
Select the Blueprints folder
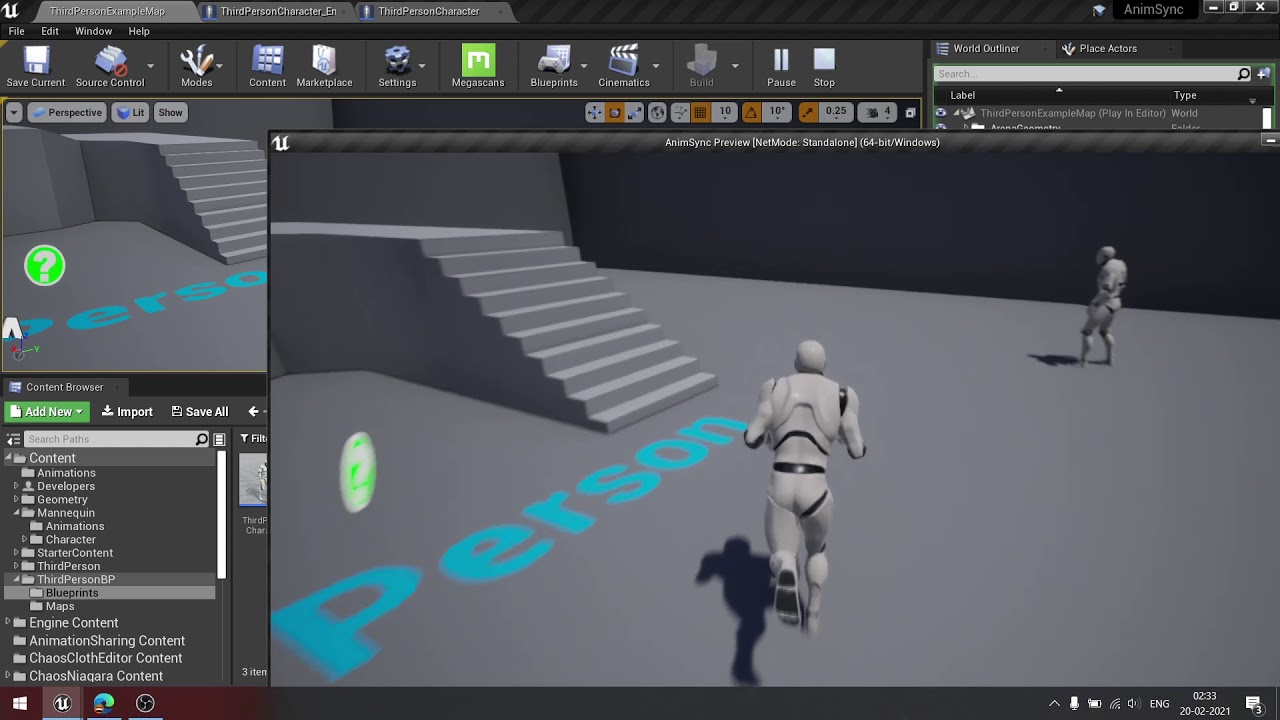[x=72, y=593]
